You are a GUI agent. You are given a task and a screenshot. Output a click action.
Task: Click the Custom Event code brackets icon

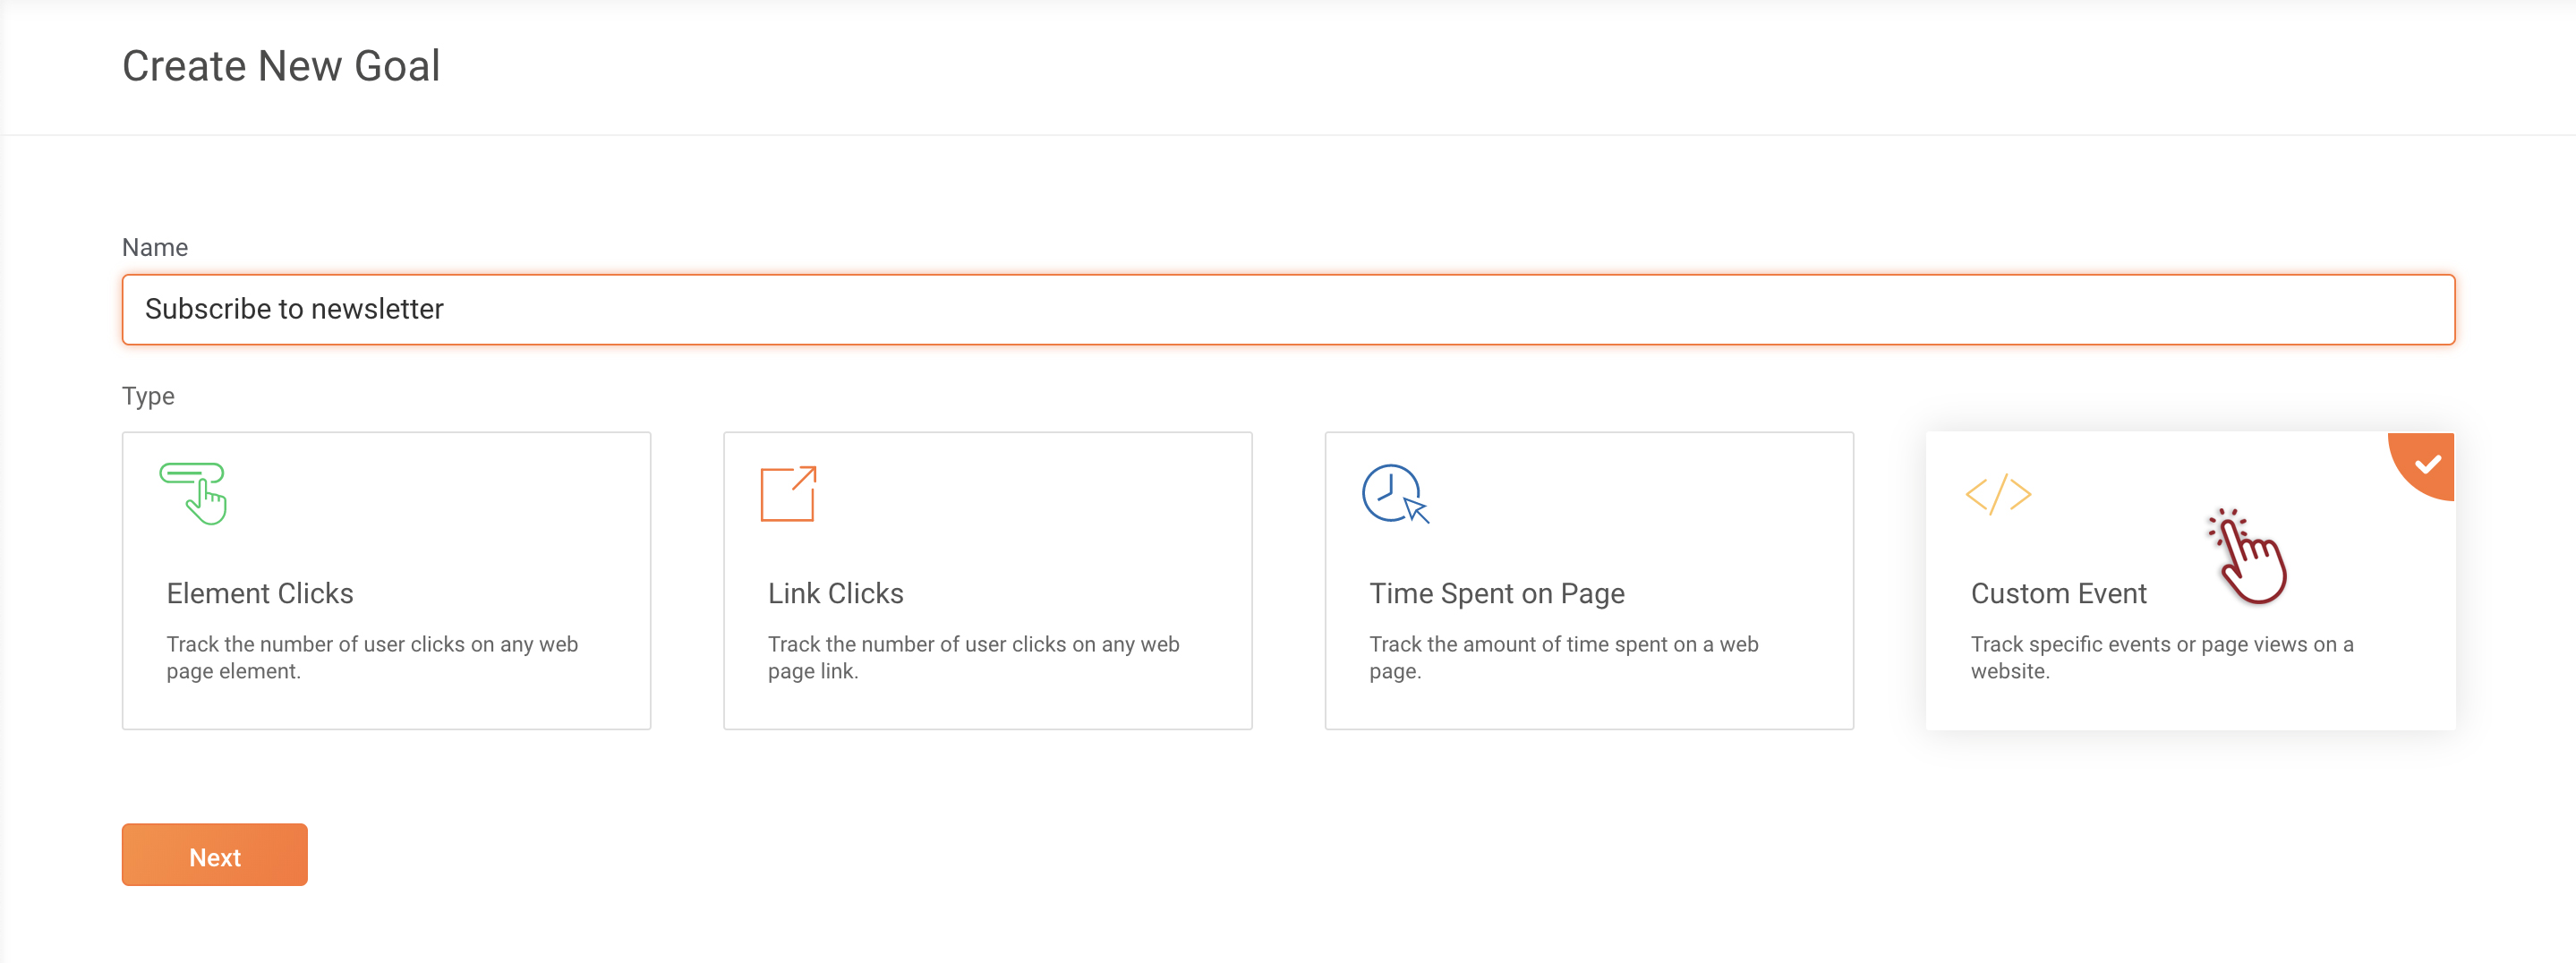click(1998, 494)
